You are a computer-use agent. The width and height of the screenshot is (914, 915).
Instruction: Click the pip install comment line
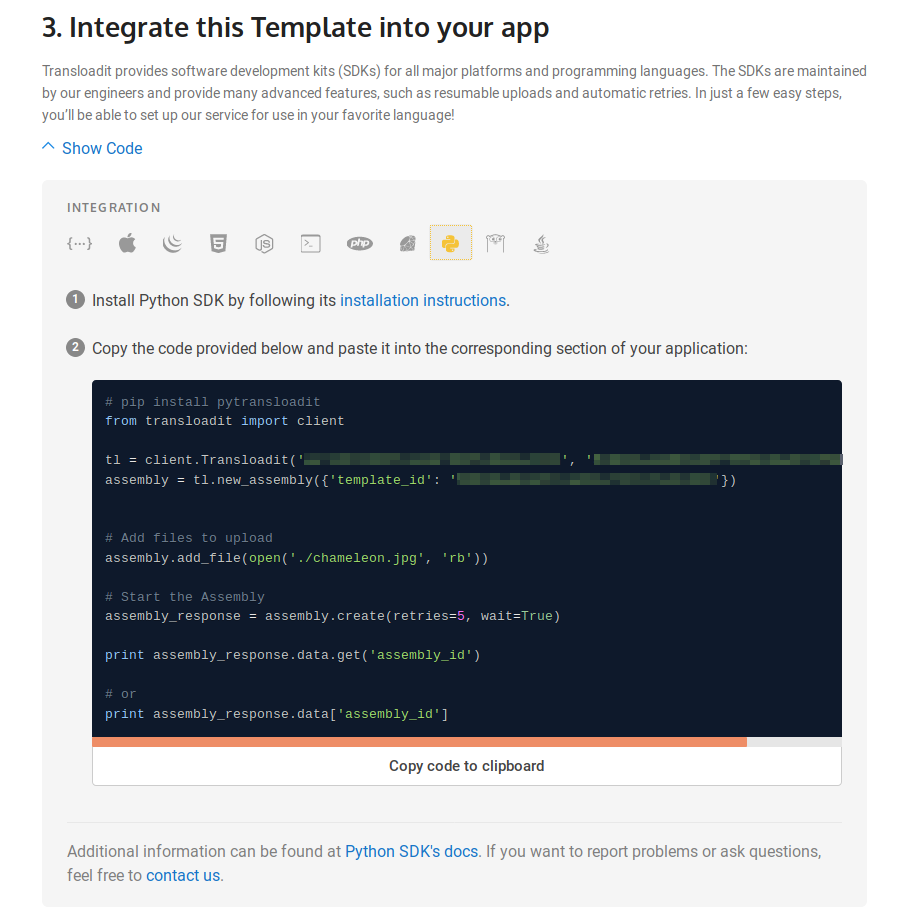tap(212, 402)
